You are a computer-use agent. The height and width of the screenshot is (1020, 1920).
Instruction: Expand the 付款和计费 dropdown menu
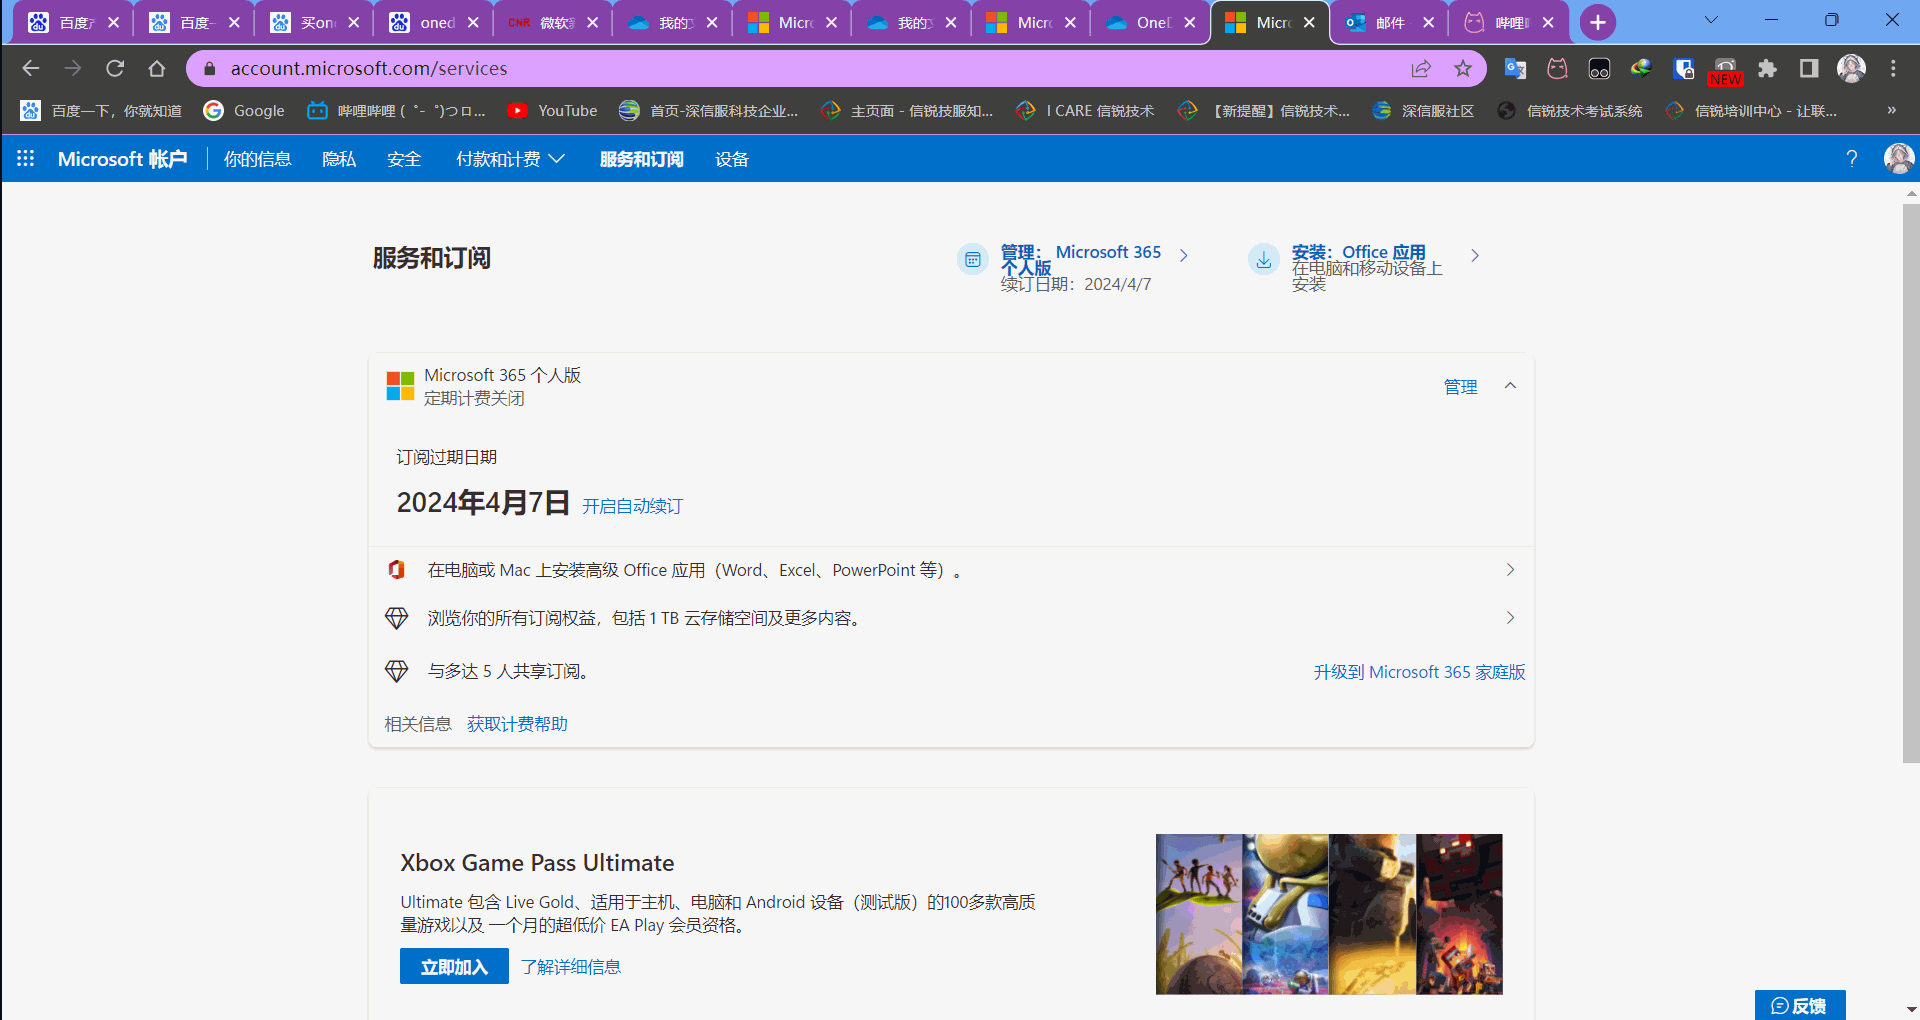click(510, 159)
